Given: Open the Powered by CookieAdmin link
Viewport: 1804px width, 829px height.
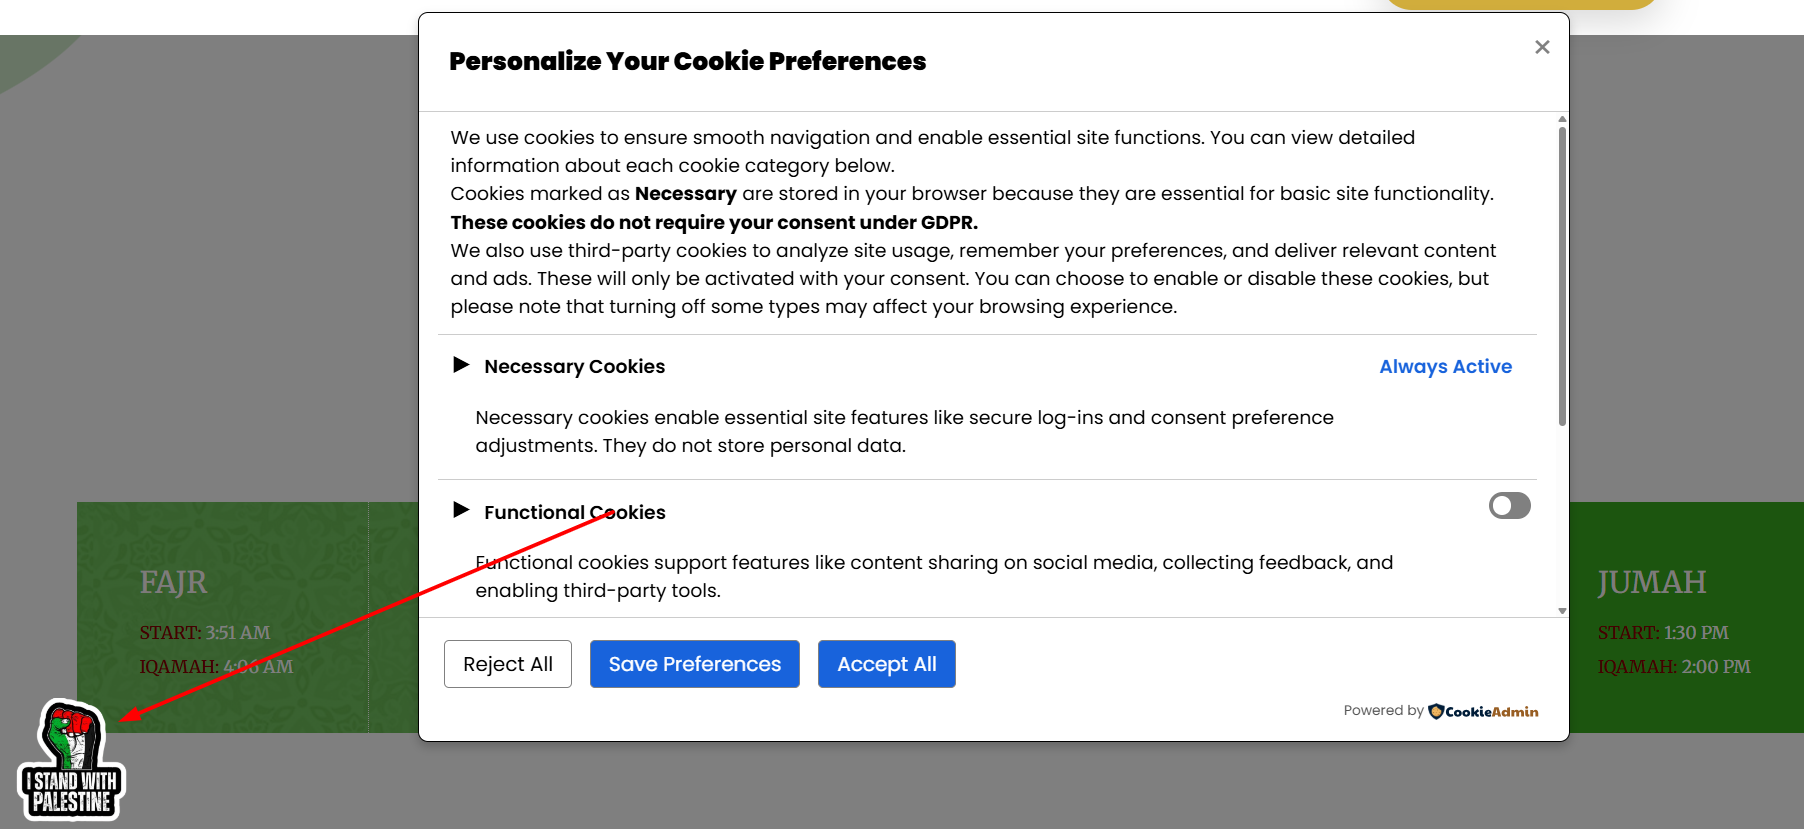Looking at the screenshot, I should click(1441, 711).
